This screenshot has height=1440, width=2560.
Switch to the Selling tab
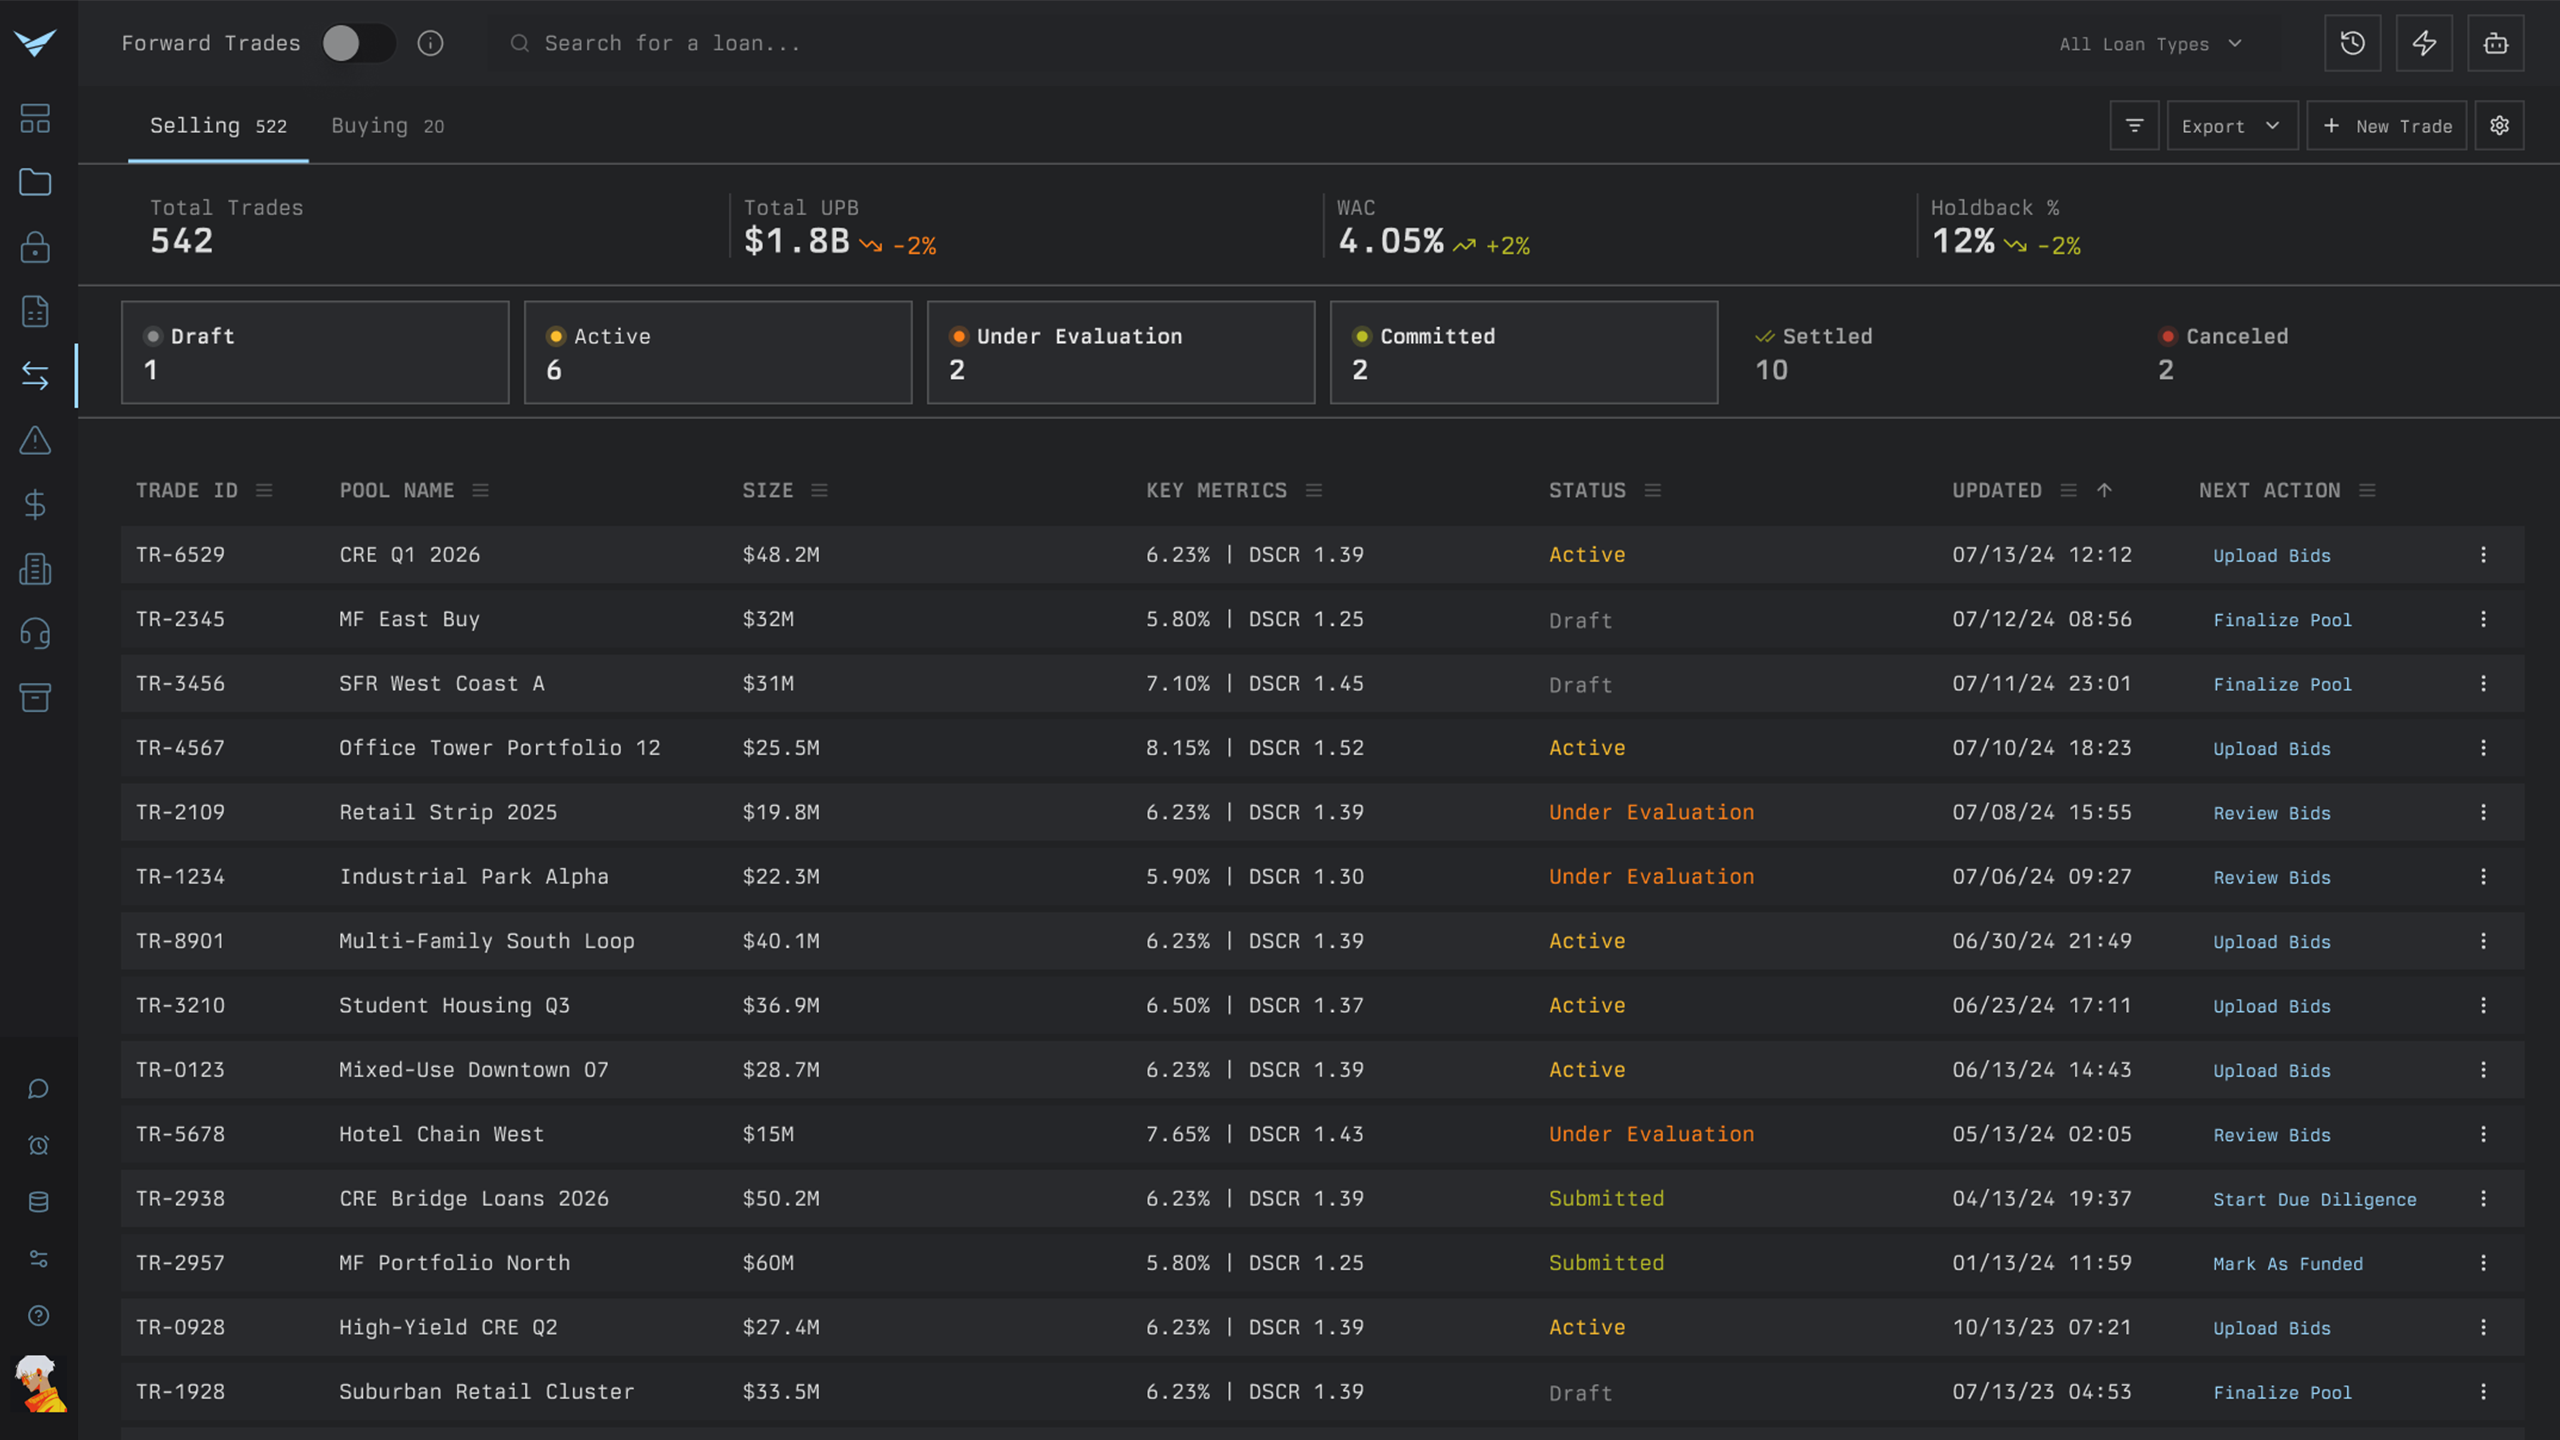tap(218, 126)
